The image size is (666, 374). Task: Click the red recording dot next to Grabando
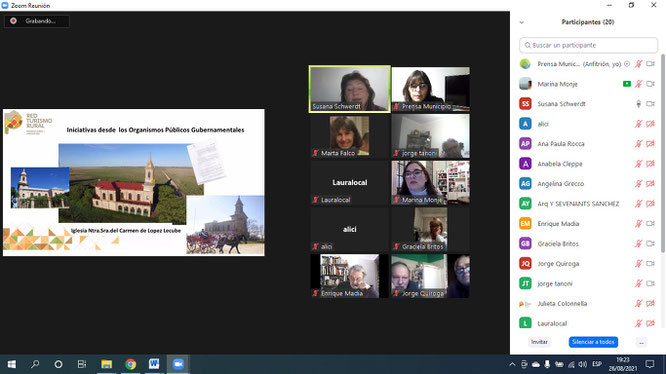[x=14, y=21]
